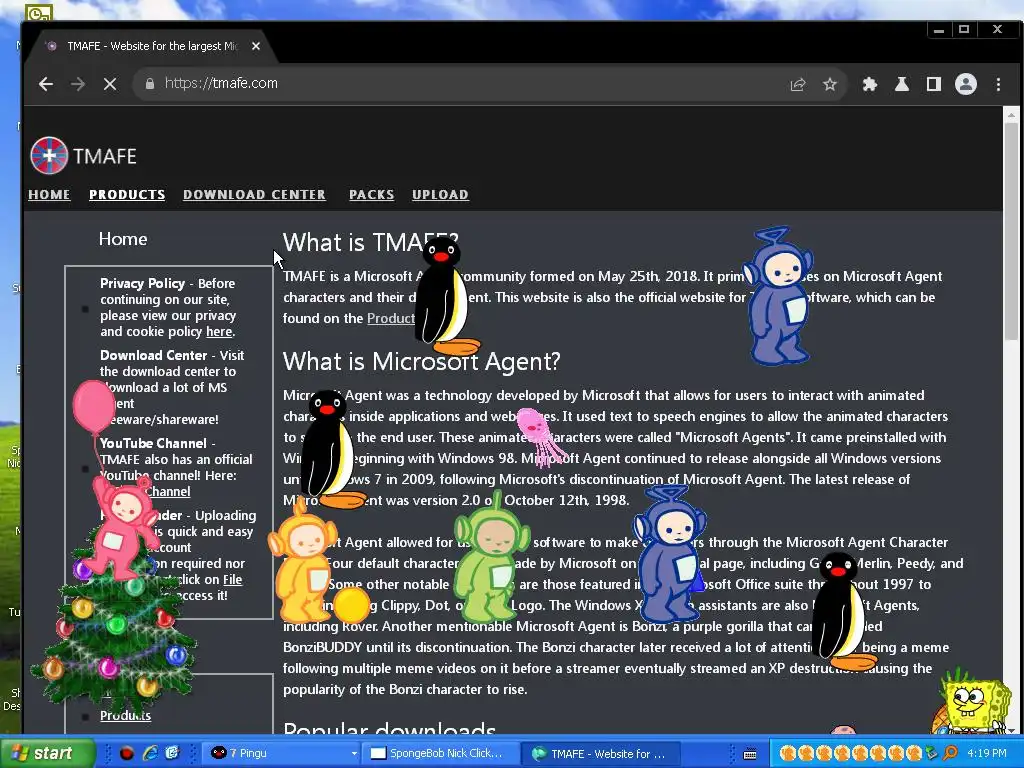This screenshot has width=1024, height=768.
Task: Click the sidebar 'Home' heading
Action: pos(123,239)
